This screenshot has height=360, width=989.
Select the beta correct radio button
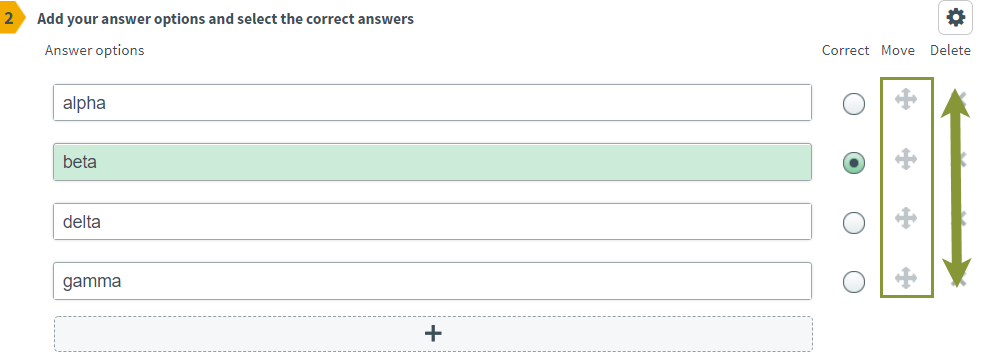[x=854, y=163]
